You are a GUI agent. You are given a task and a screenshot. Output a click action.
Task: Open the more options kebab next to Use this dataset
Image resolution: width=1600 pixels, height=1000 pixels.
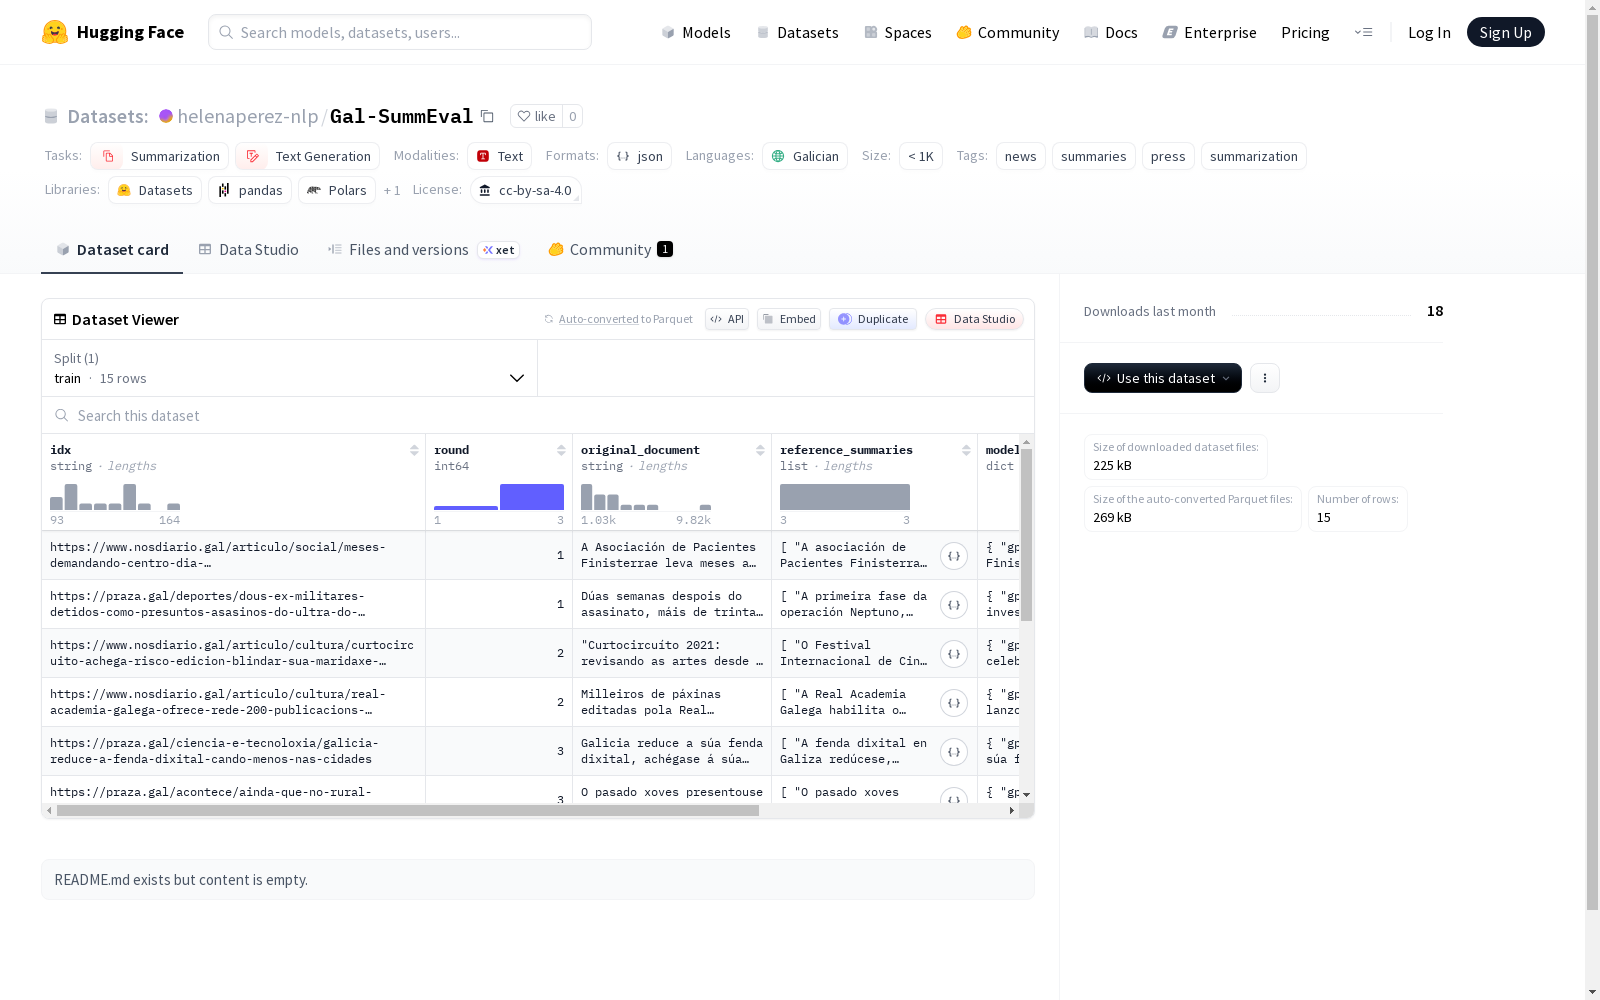[1265, 378]
